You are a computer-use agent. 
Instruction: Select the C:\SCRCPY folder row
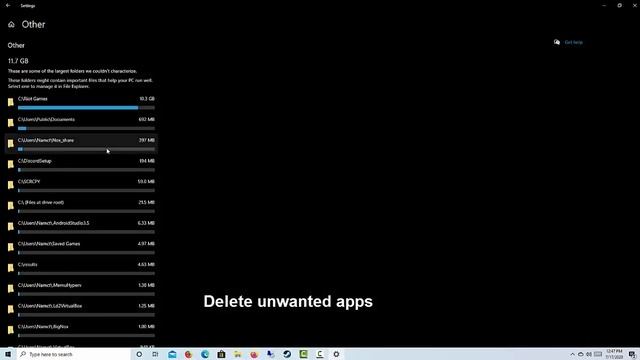[81, 185]
